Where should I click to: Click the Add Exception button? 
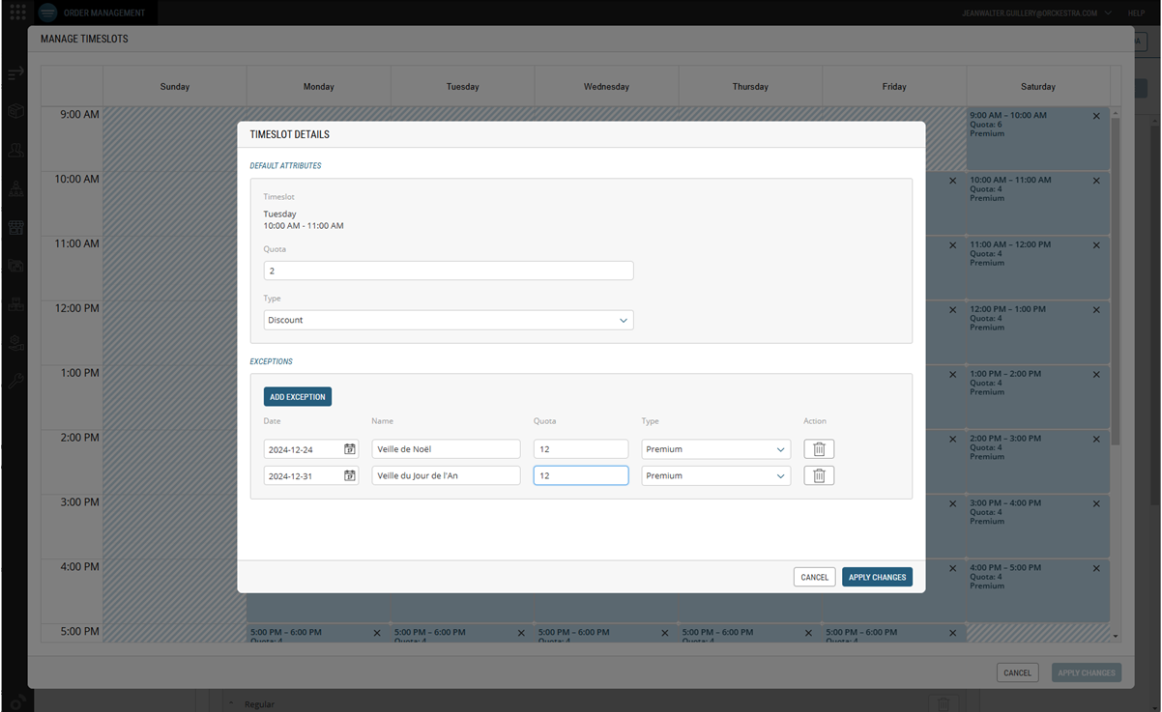click(297, 397)
